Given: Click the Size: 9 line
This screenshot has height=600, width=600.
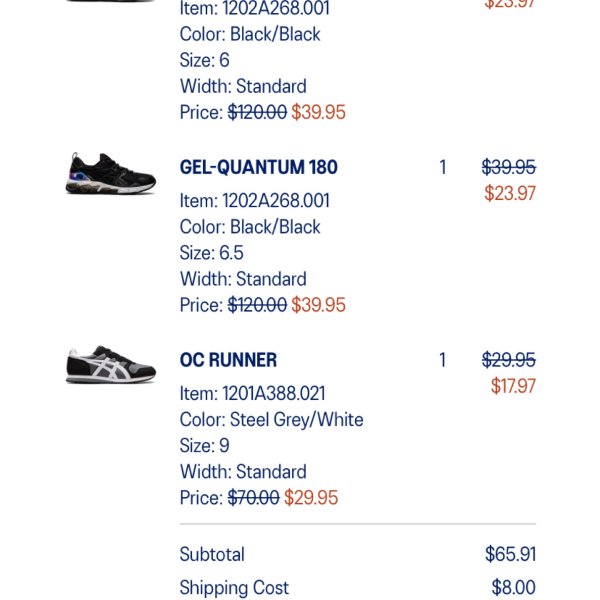Looking at the screenshot, I should [x=205, y=445].
